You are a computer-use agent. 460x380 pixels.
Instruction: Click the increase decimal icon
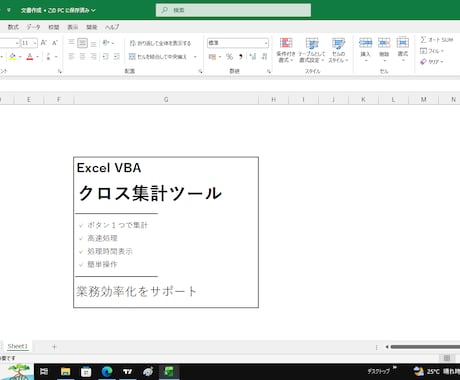[253, 57]
